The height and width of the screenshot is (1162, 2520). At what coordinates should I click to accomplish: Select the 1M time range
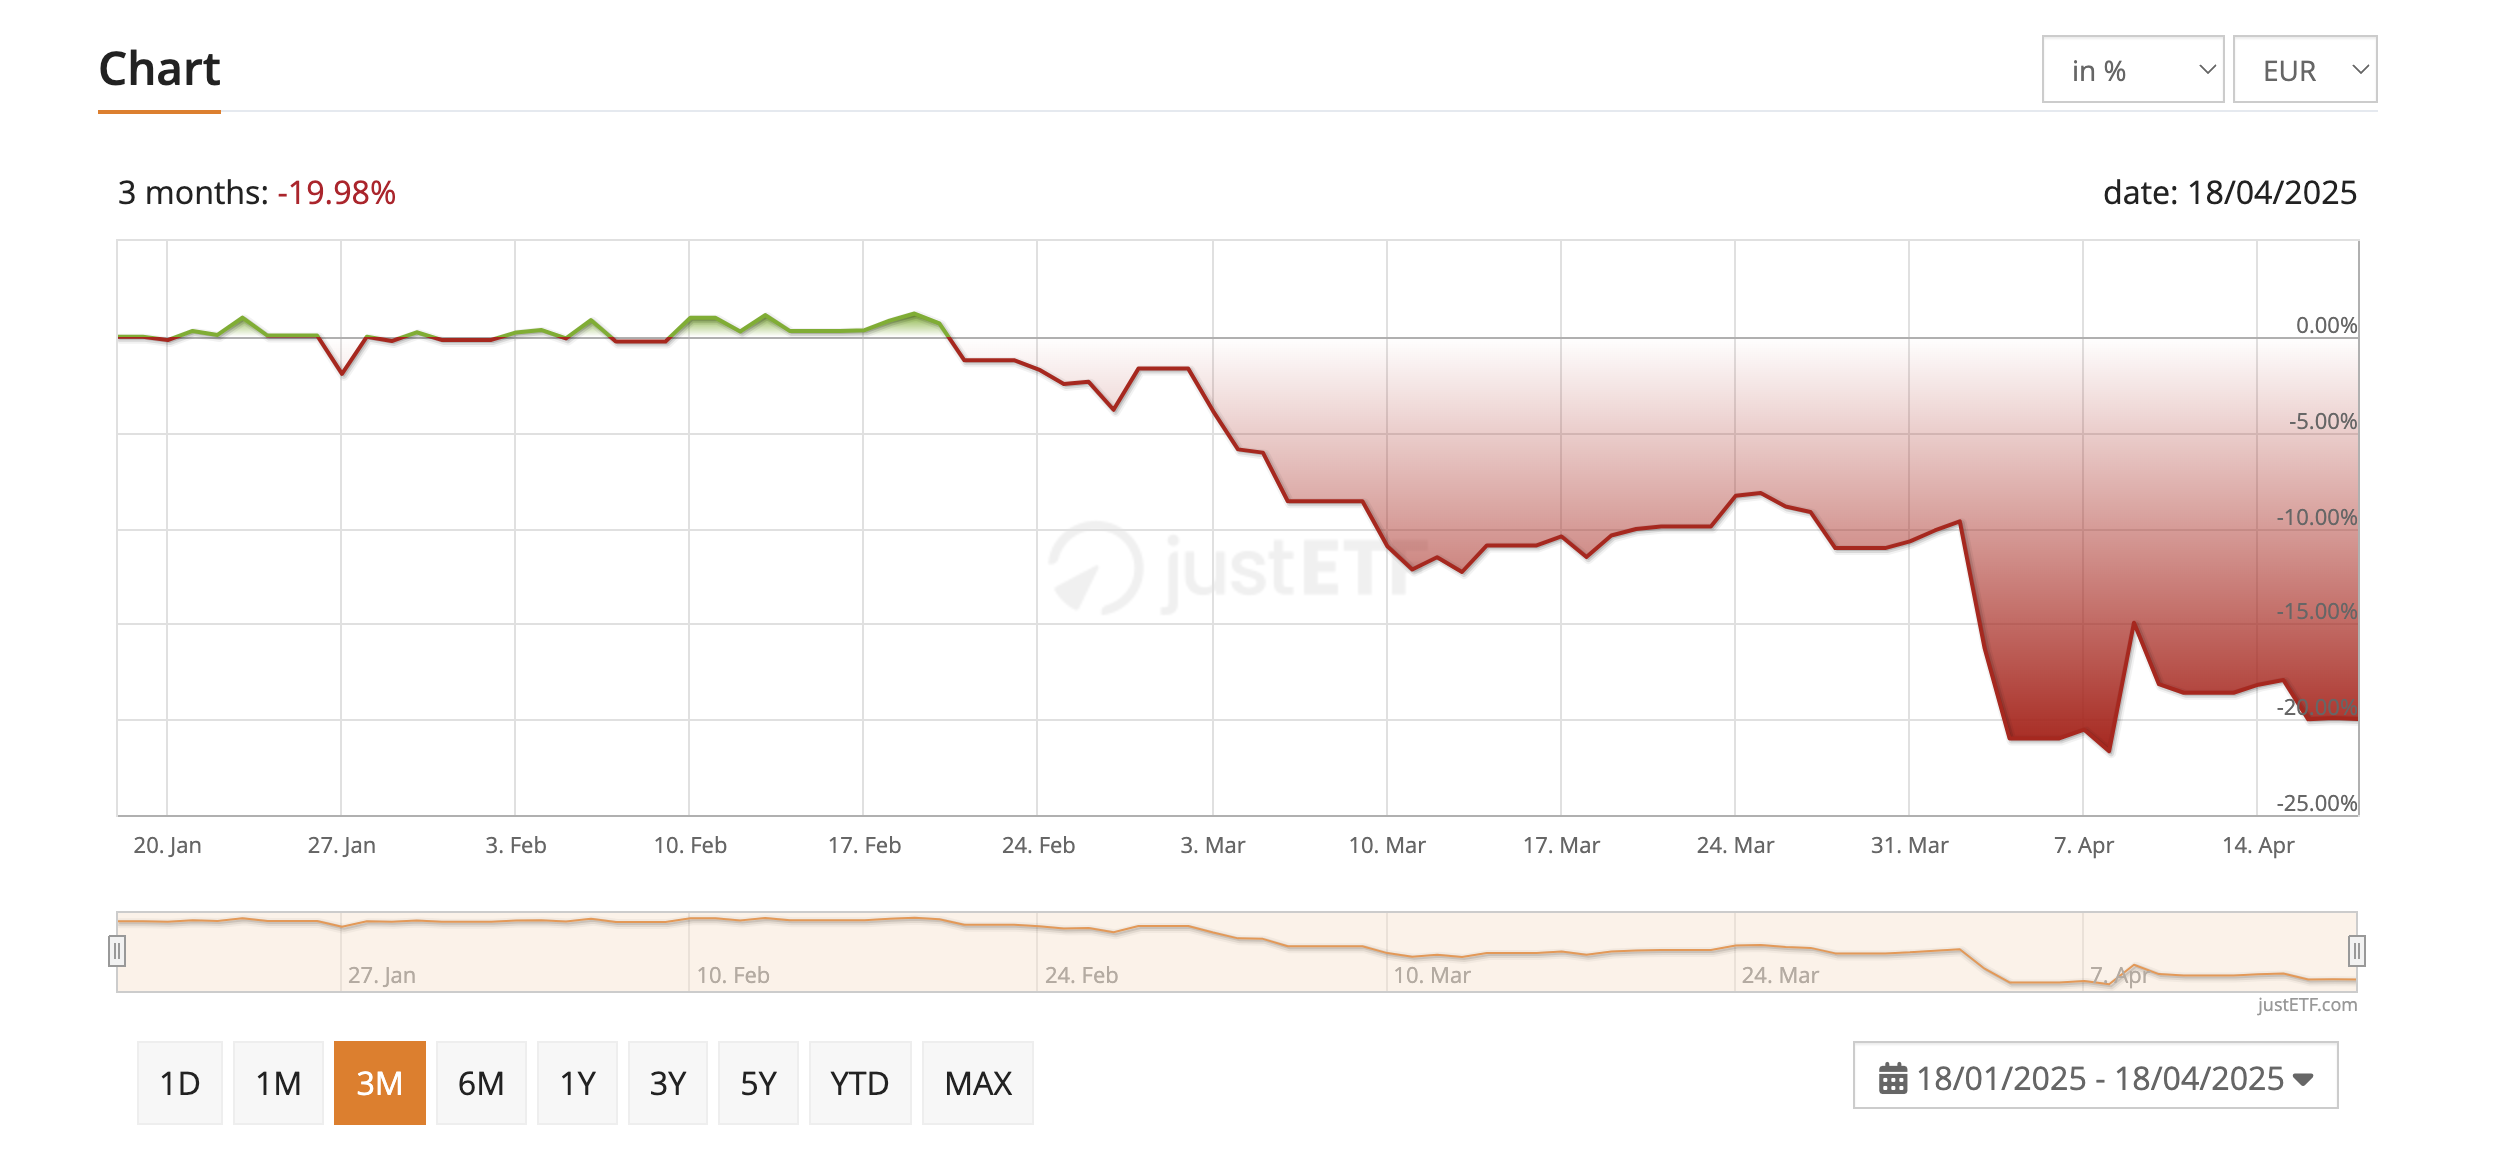coord(278,1083)
